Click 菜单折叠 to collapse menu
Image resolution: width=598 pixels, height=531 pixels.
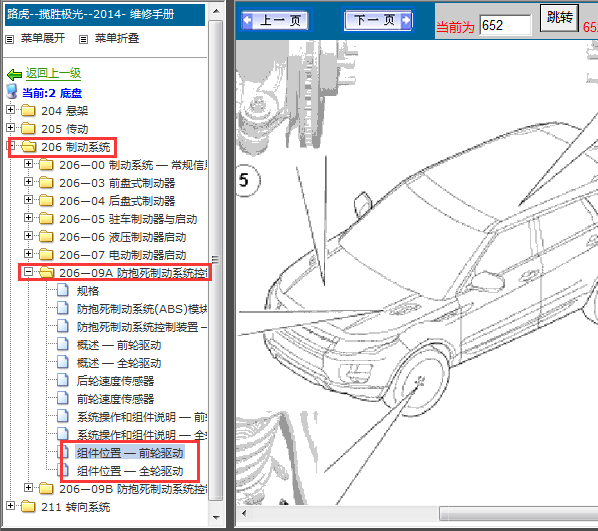pyautogui.click(x=117, y=38)
